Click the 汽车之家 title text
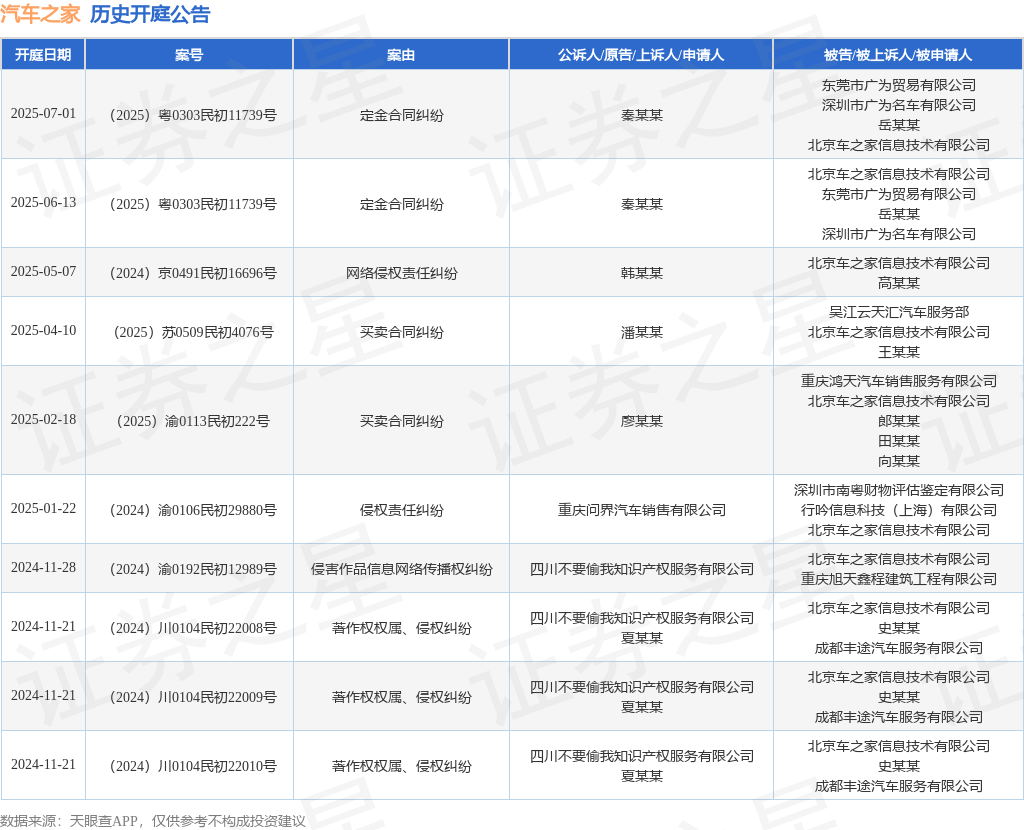Viewport: 1024px width, 830px height. (x=40, y=14)
